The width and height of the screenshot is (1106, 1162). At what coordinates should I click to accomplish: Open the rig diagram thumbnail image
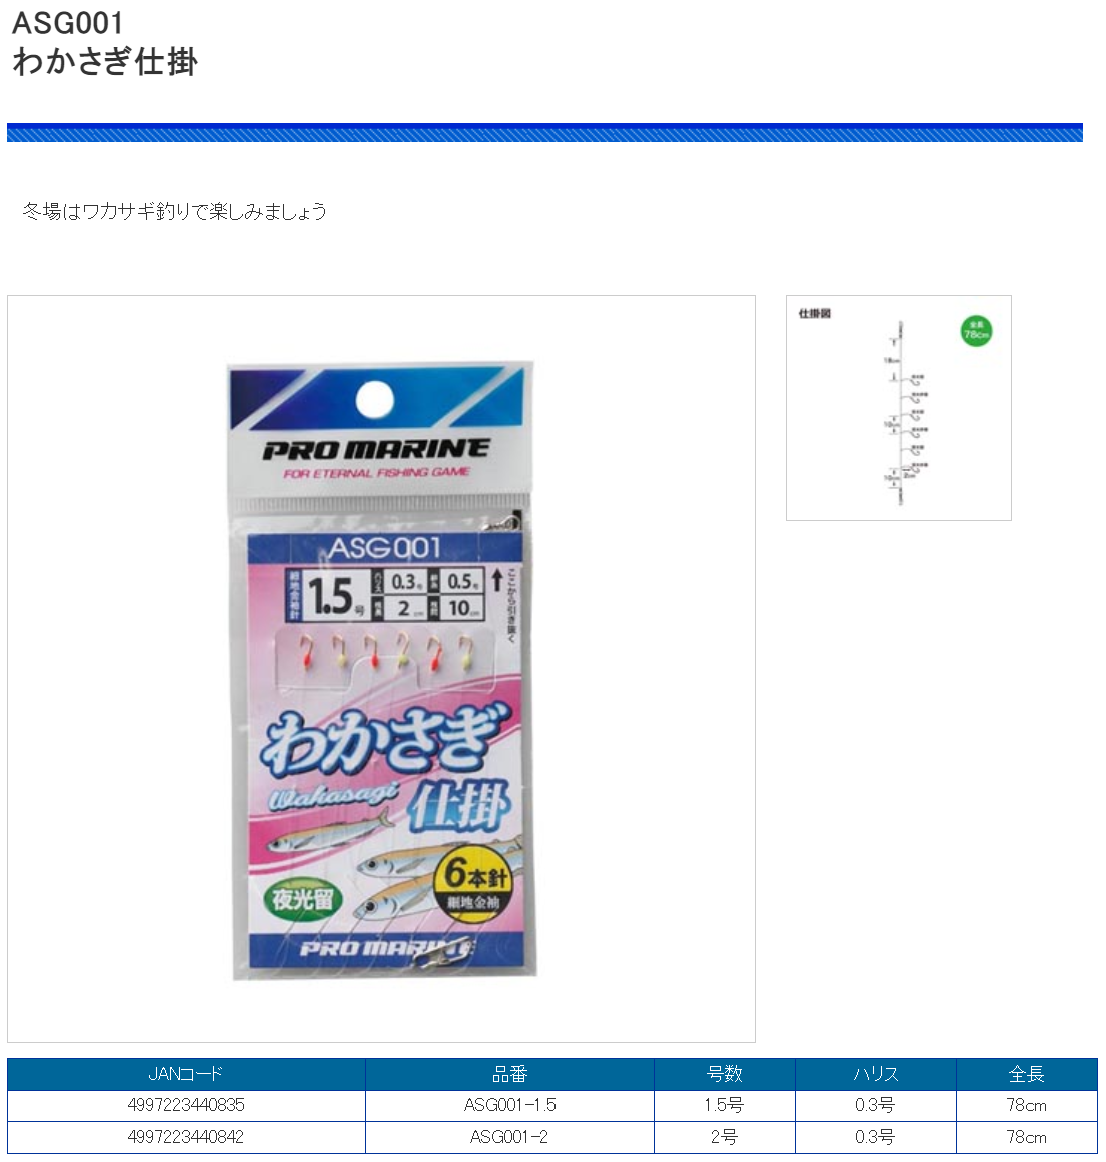pyautogui.click(x=898, y=408)
